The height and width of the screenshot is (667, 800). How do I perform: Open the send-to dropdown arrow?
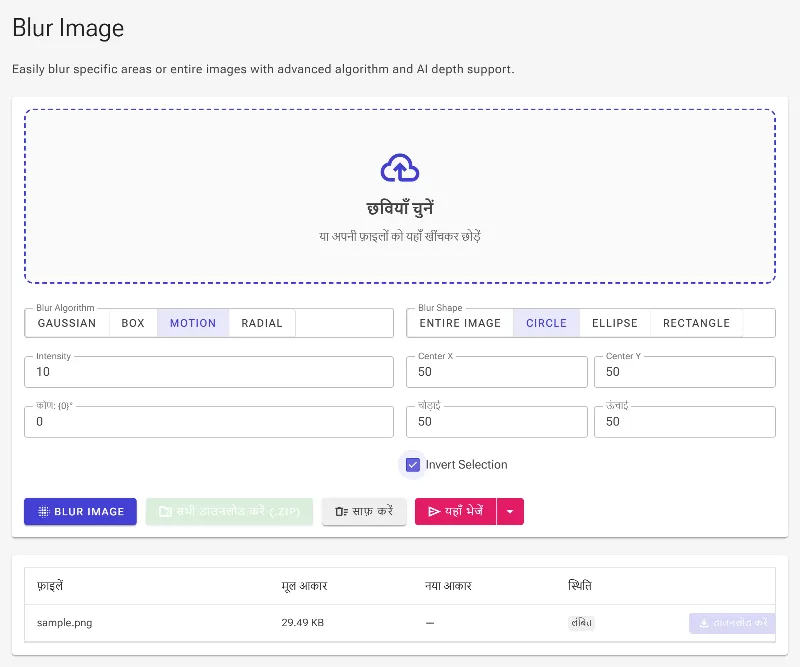pos(510,511)
